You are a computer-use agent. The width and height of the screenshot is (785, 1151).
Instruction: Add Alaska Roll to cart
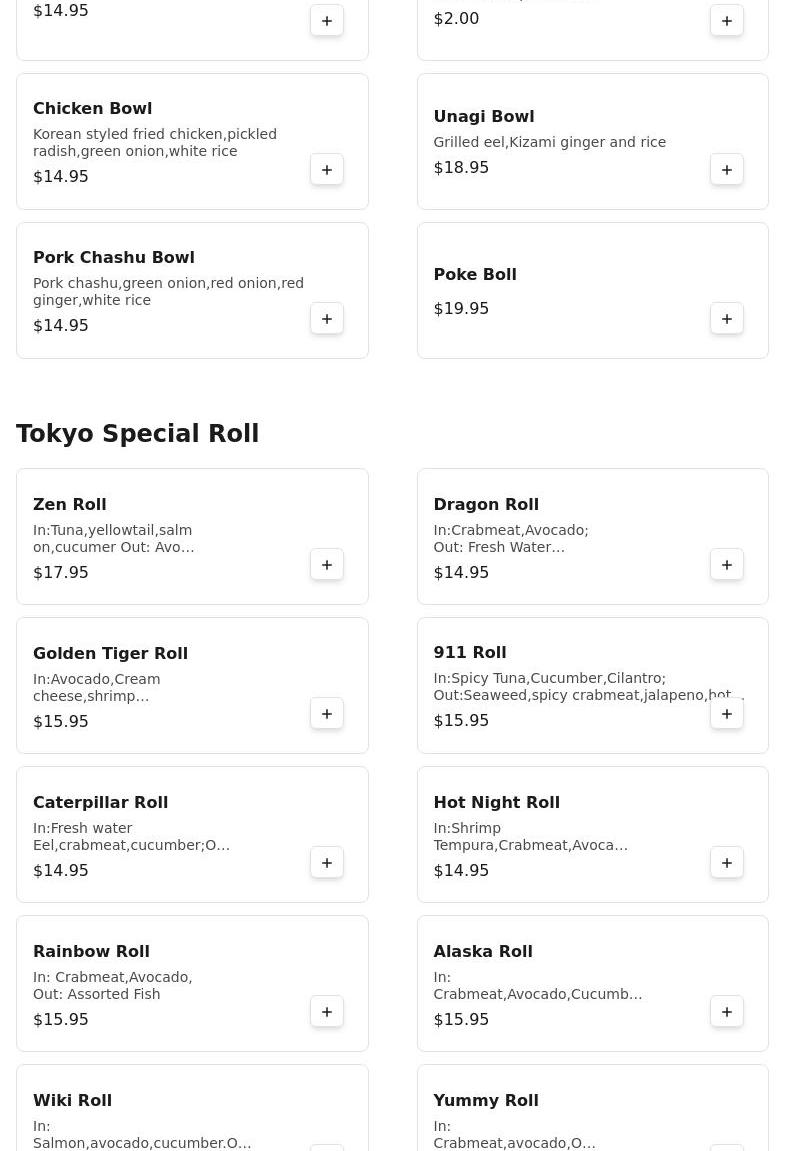click(727, 1012)
